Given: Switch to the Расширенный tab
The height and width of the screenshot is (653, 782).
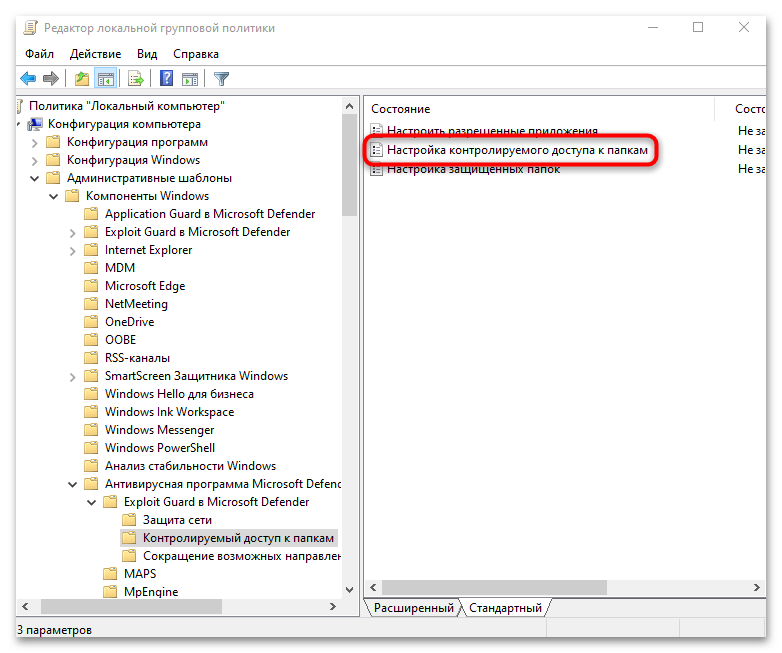Looking at the screenshot, I should click(x=413, y=608).
